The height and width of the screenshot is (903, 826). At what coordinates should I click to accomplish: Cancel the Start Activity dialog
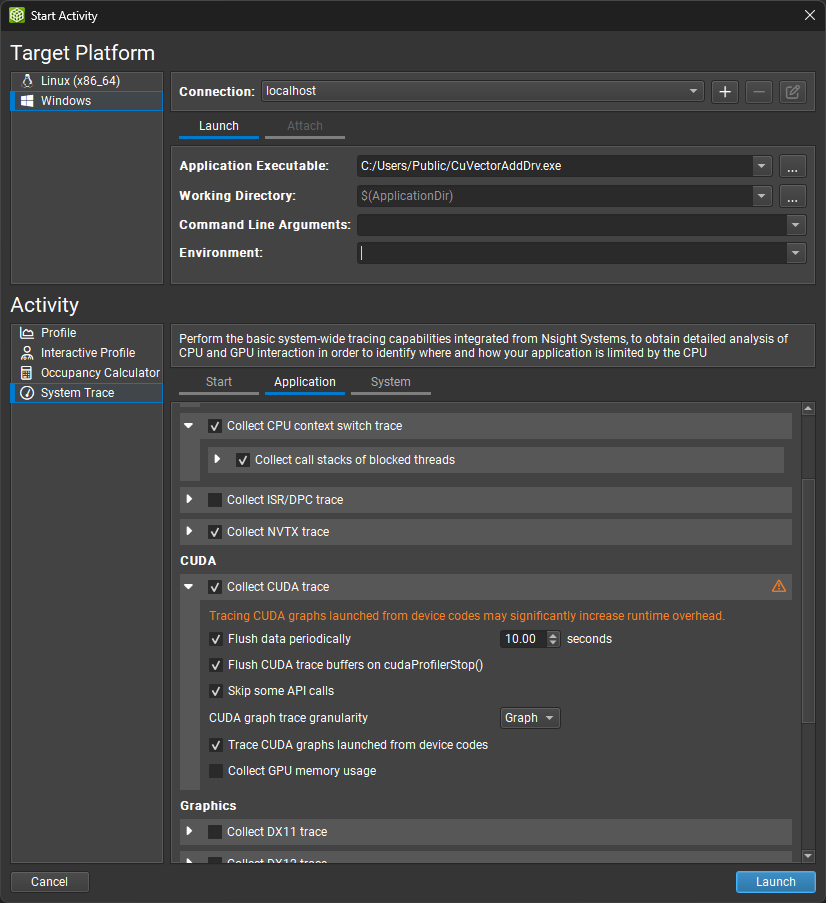[x=49, y=881]
